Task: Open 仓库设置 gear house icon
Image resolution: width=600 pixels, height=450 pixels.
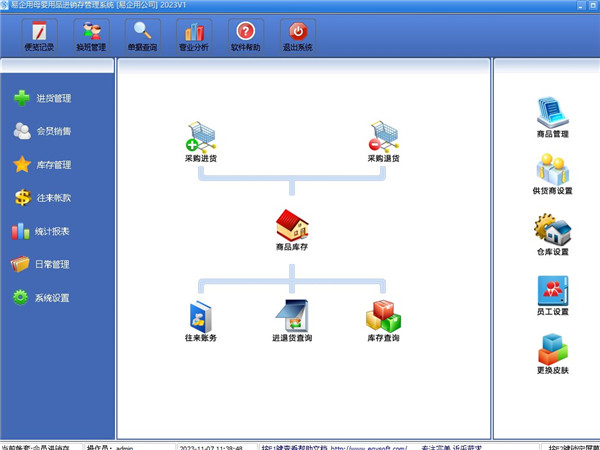Action: tap(553, 235)
